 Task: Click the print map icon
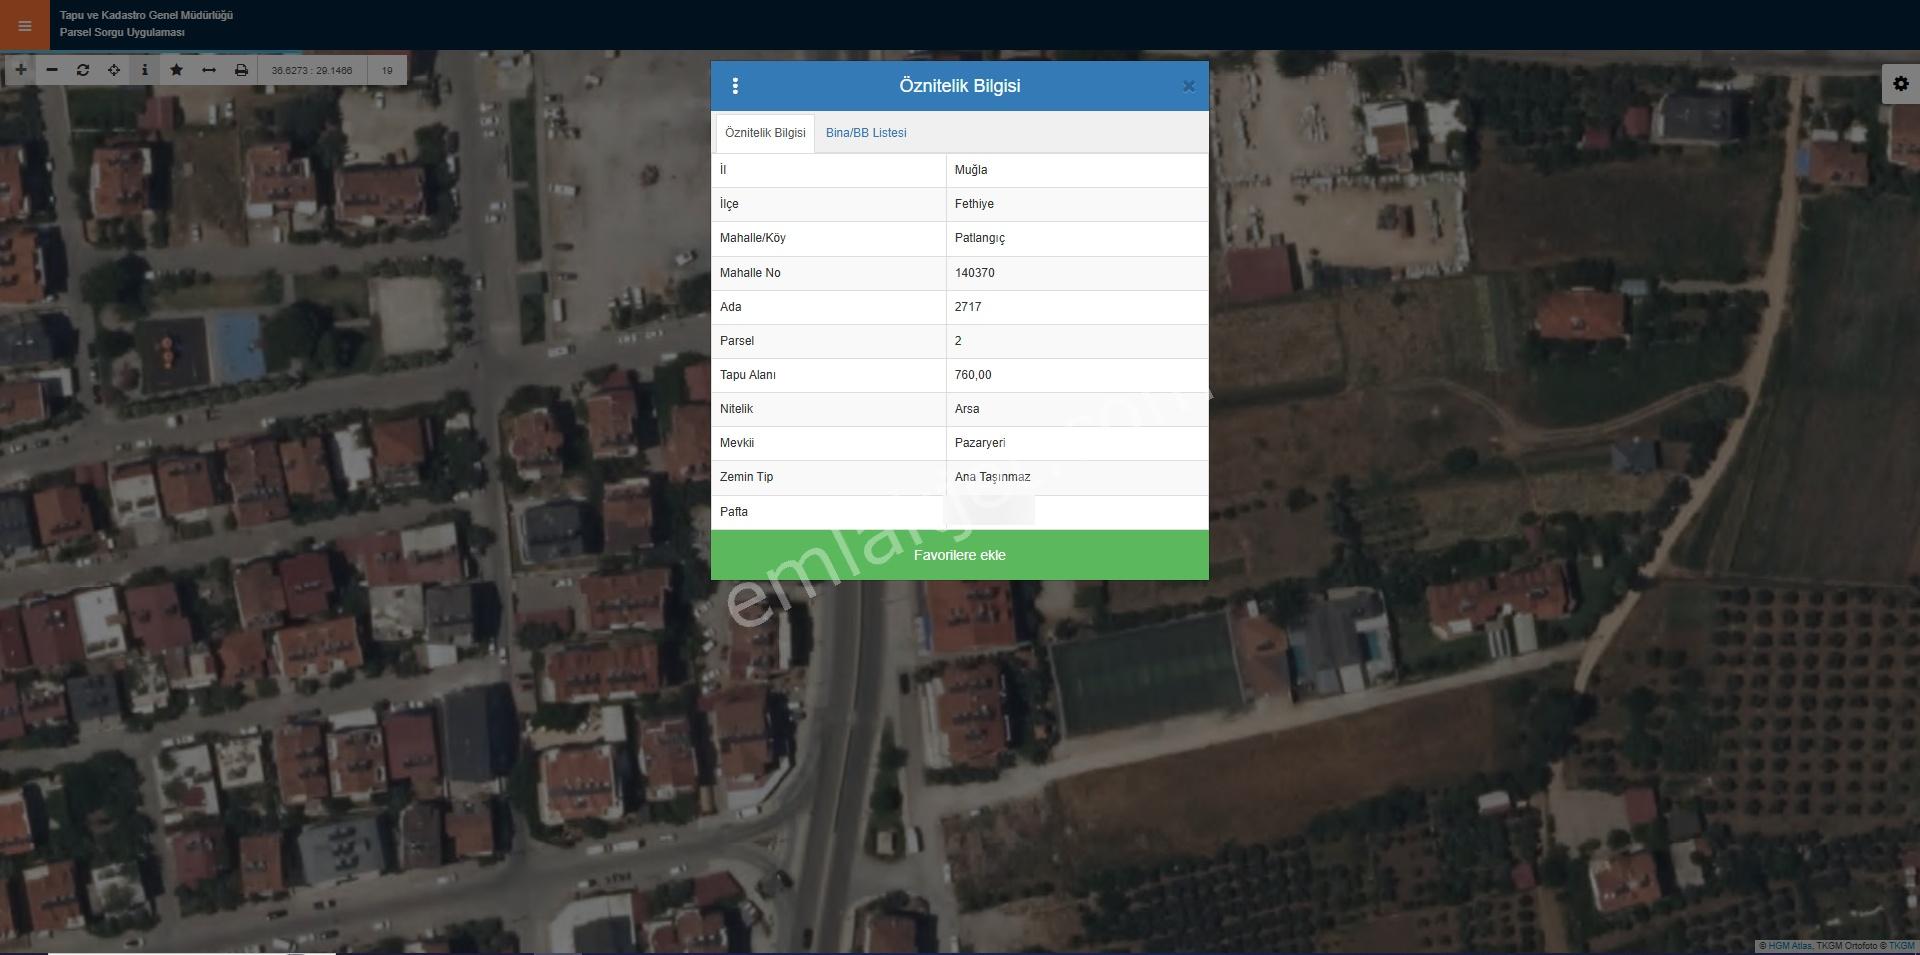click(241, 70)
